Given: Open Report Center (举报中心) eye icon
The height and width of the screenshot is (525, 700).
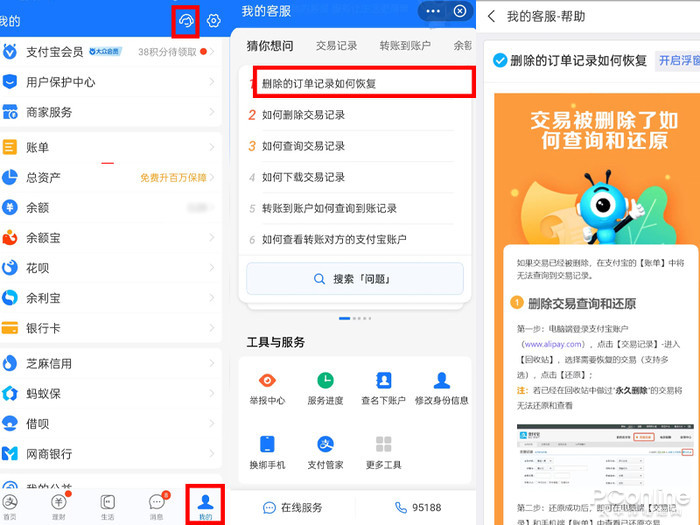Looking at the screenshot, I should (267, 381).
